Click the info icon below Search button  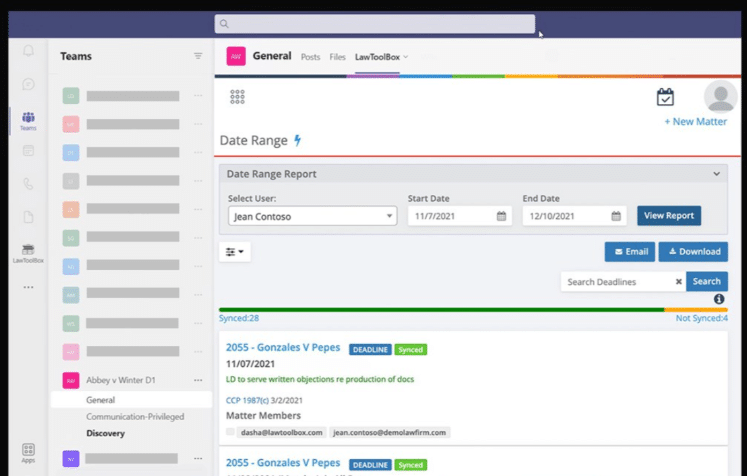click(x=719, y=299)
